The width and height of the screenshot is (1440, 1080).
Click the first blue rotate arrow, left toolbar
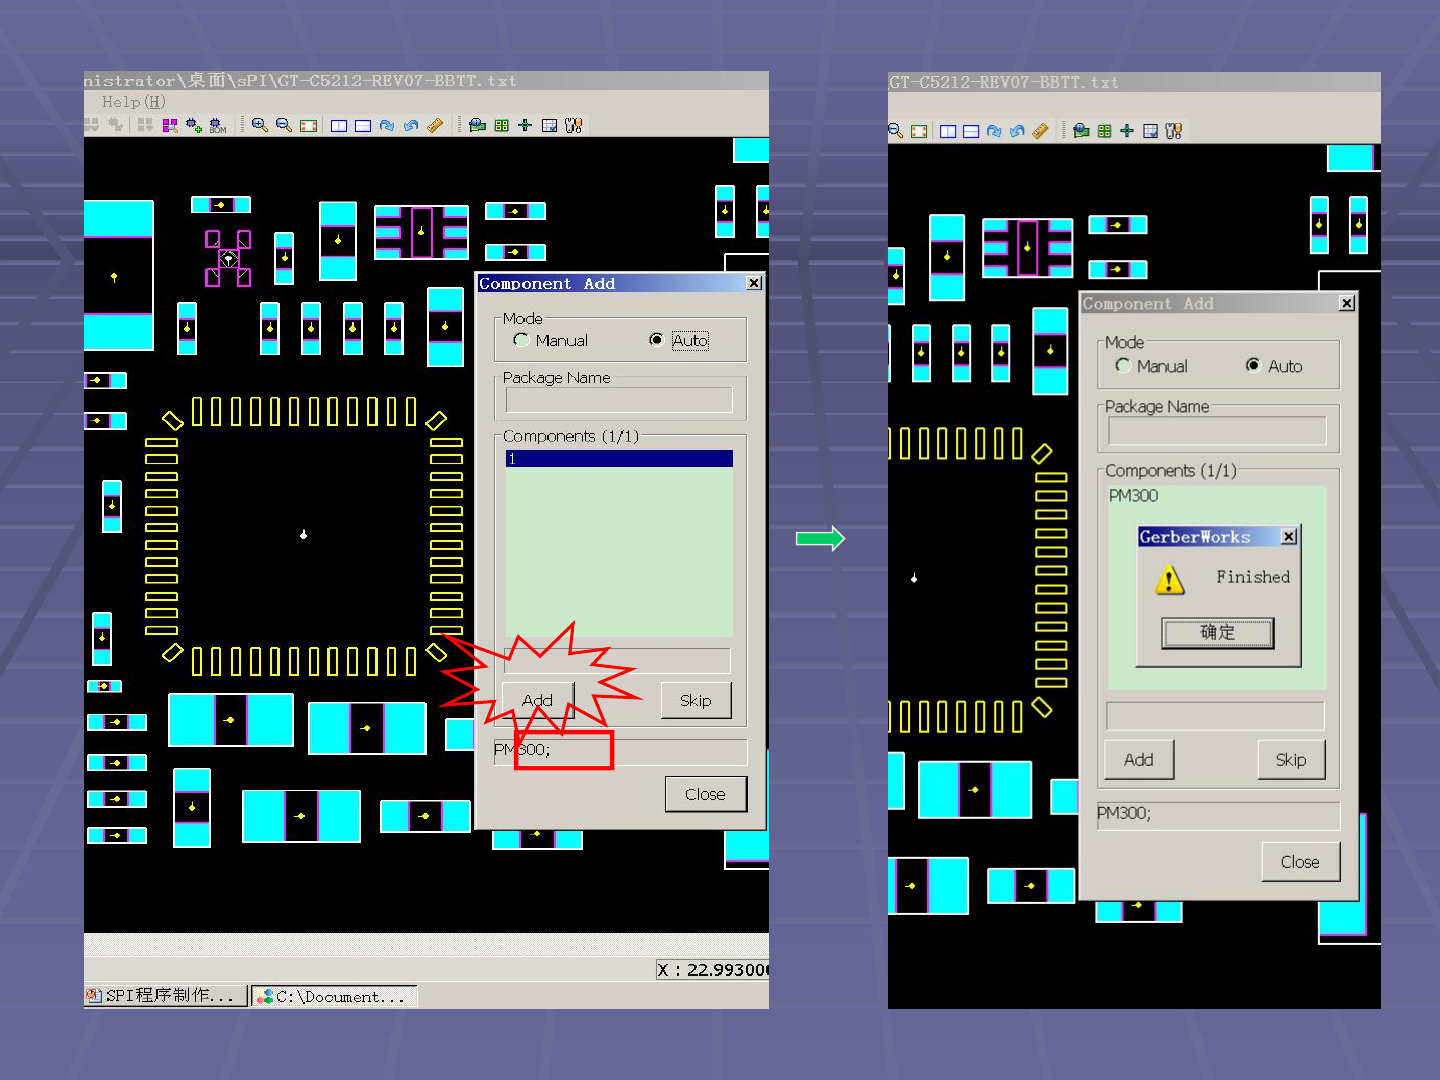(x=387, y=125)
